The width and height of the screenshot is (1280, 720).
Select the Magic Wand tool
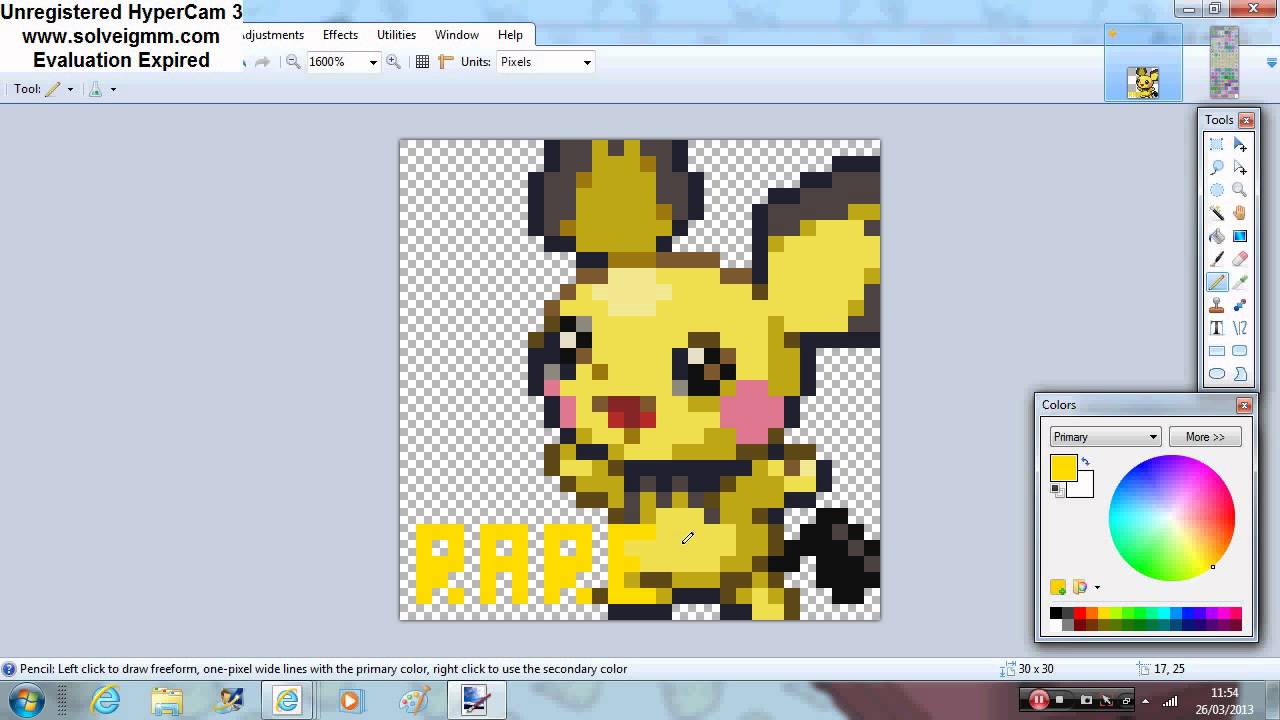[x=1217, y=213]
